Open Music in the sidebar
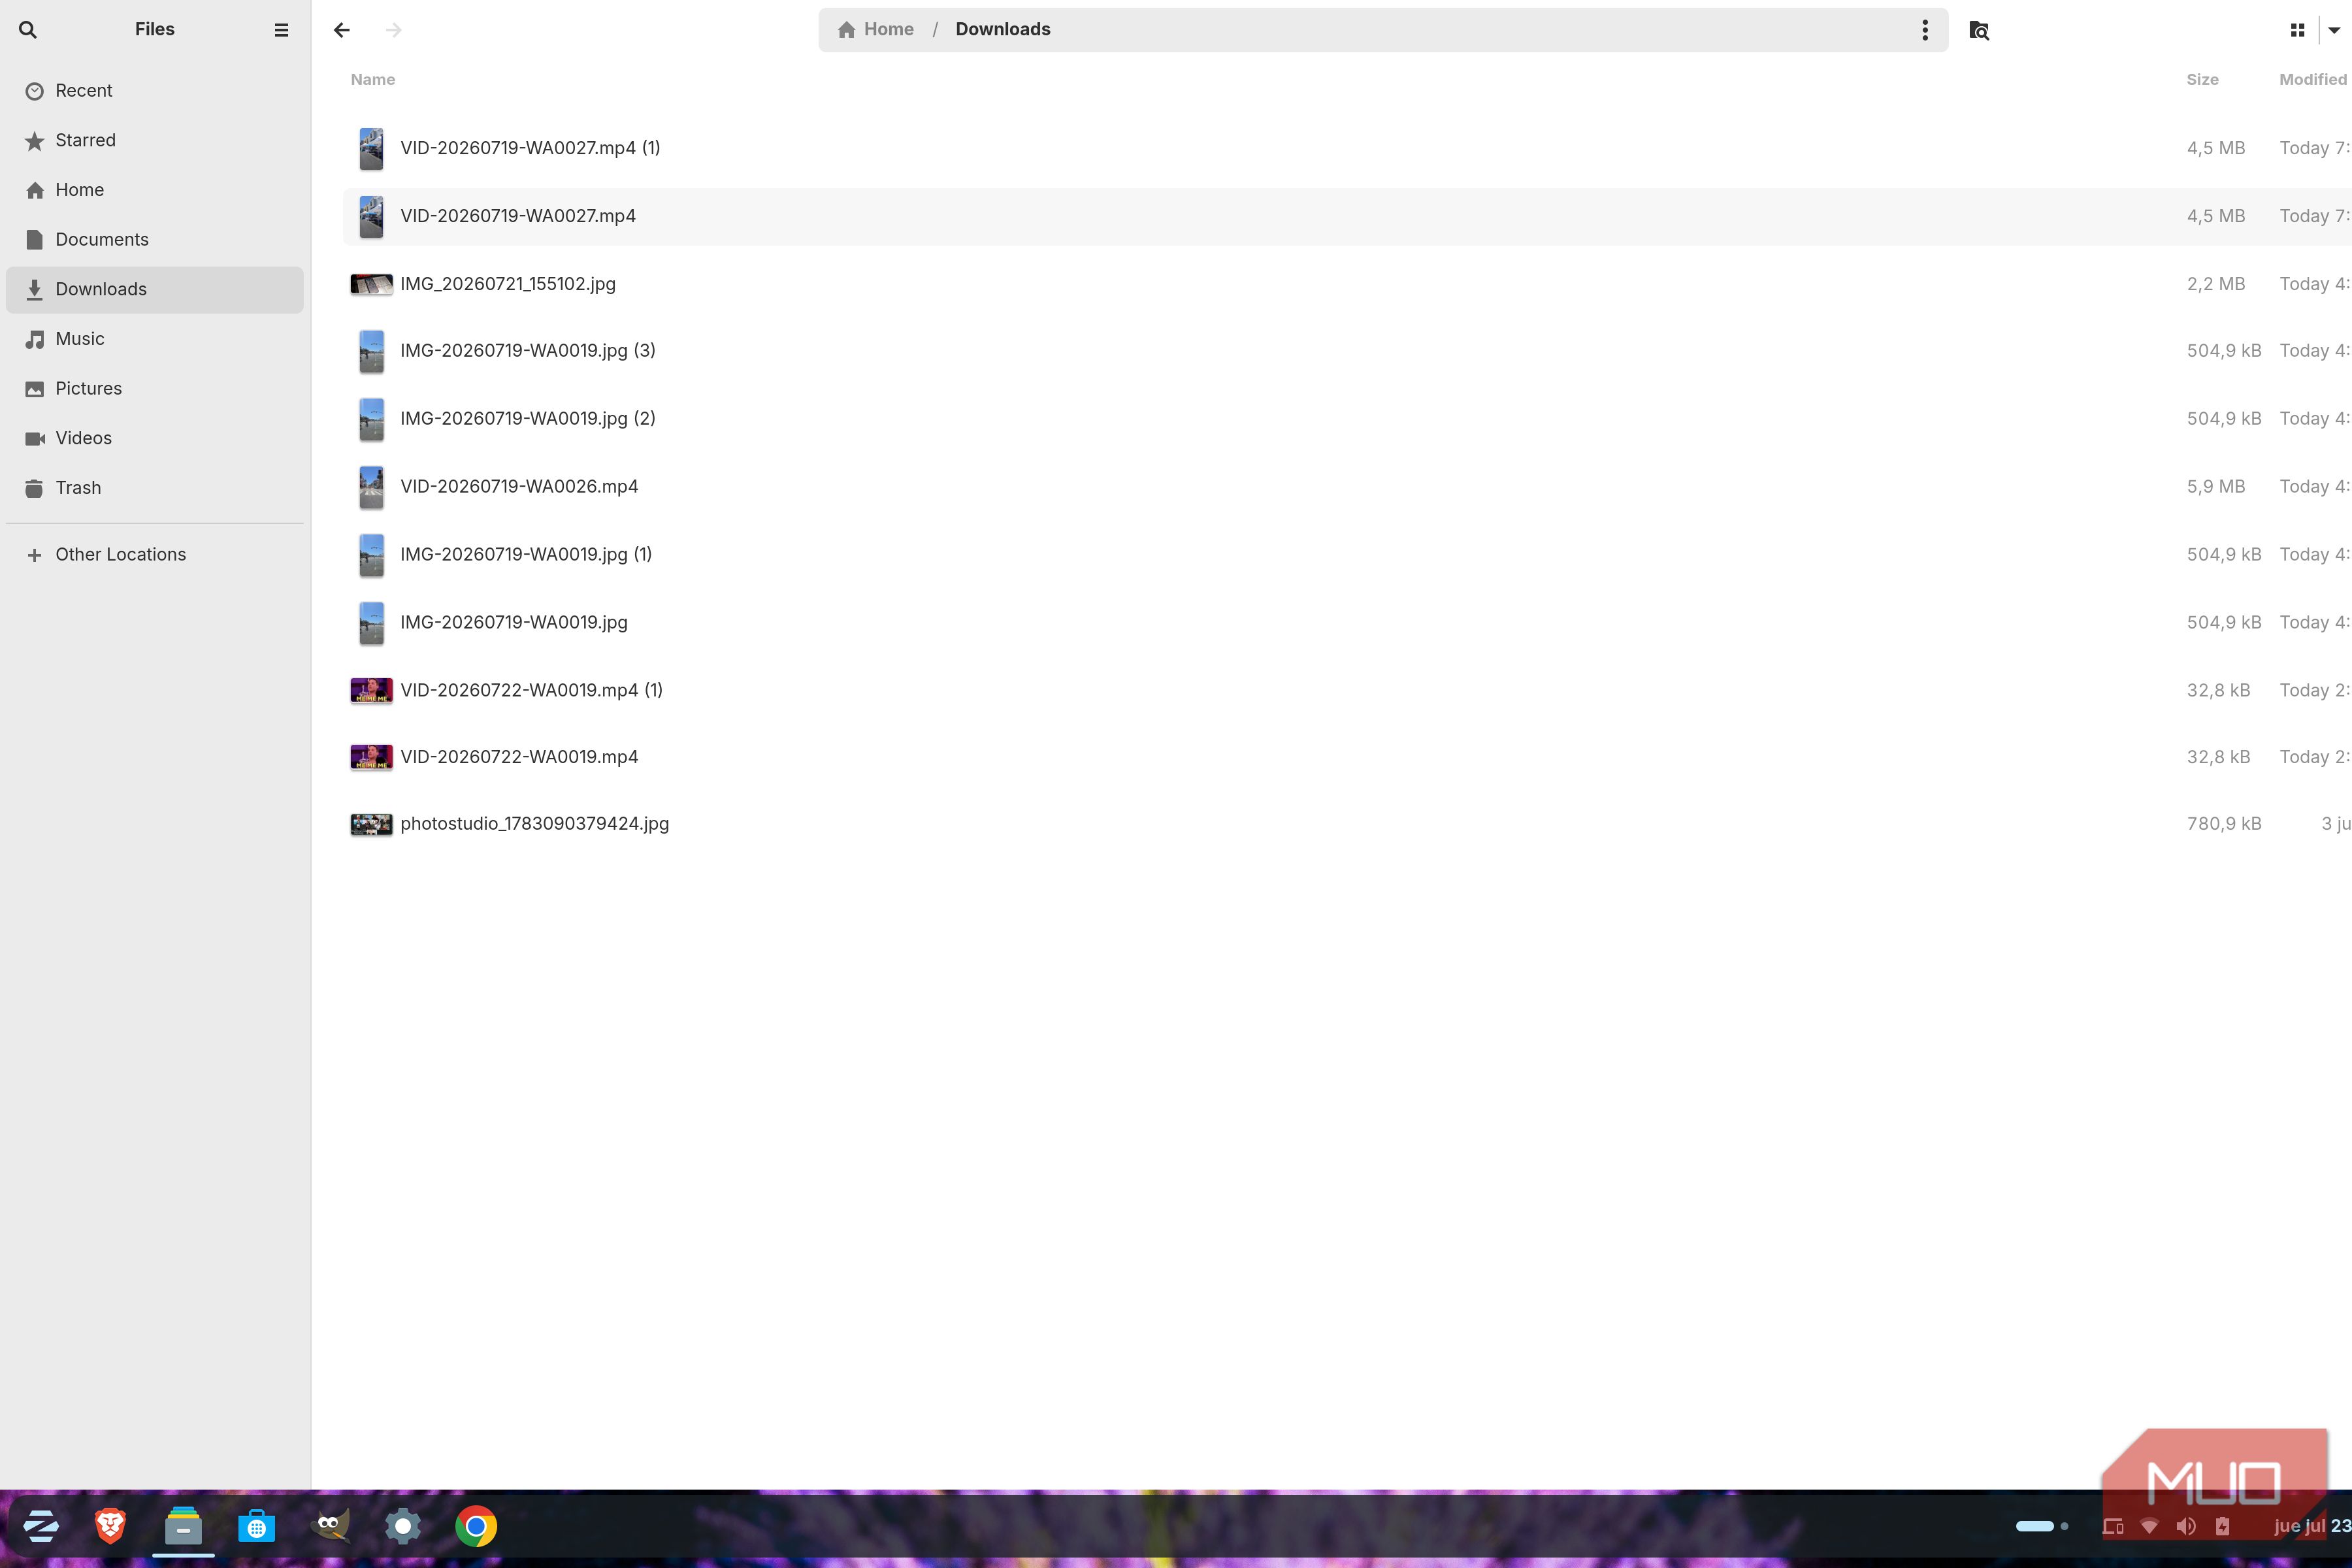Screen dimensions: 2352x1568 click(x=155, y=339)
